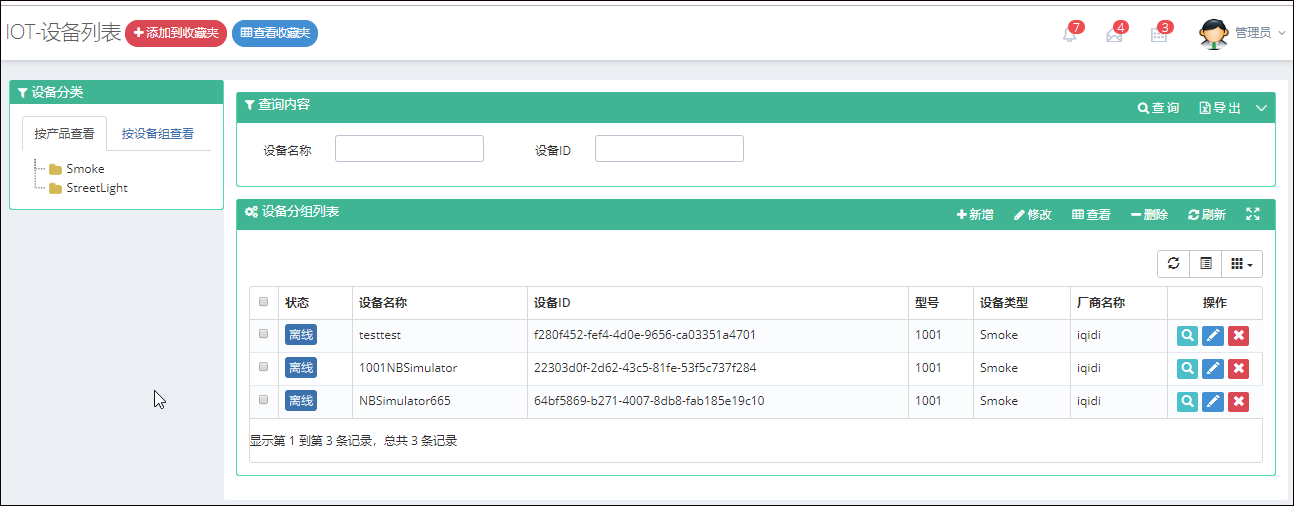Click 离线 status badge for testtest

click(301, 336)
